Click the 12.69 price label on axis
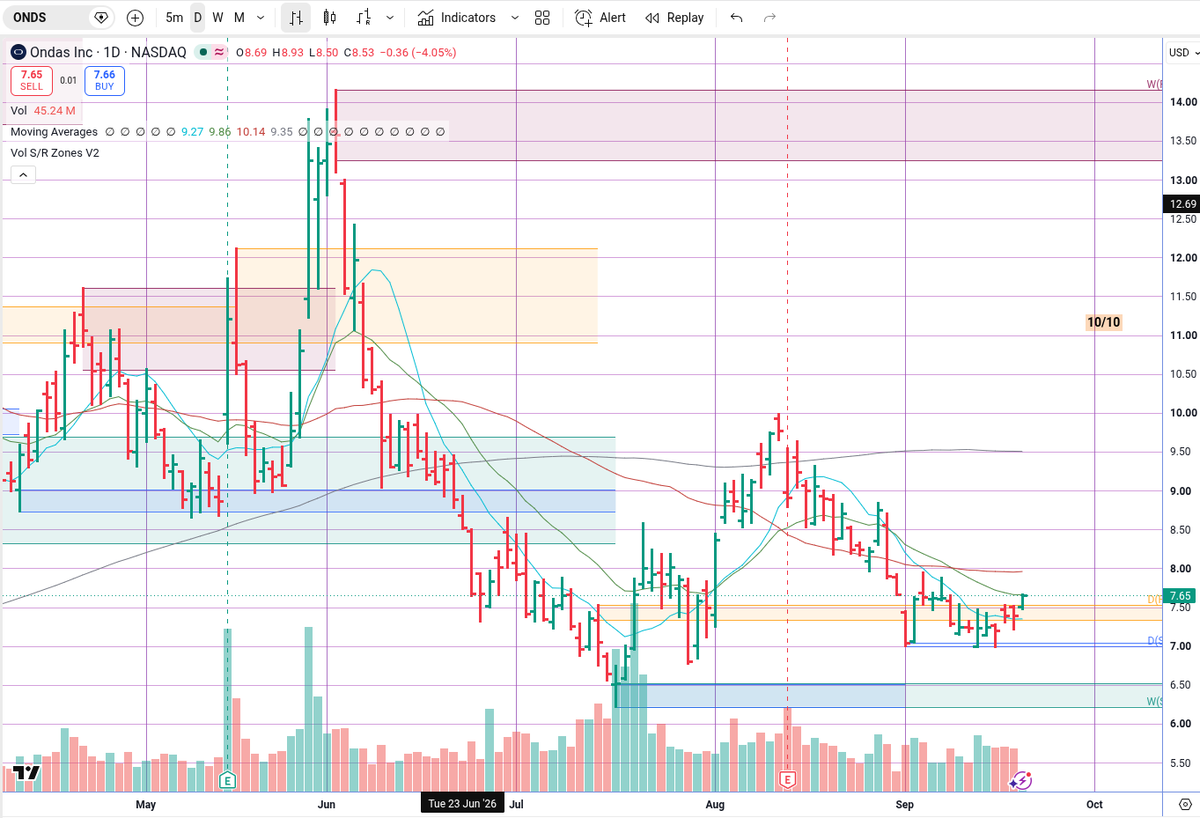The height and width of the screenshot is (818, 1200). [1182, 204]
